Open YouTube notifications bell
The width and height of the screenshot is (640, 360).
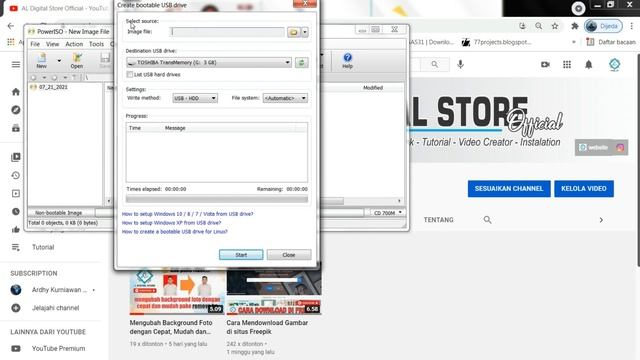589,64
